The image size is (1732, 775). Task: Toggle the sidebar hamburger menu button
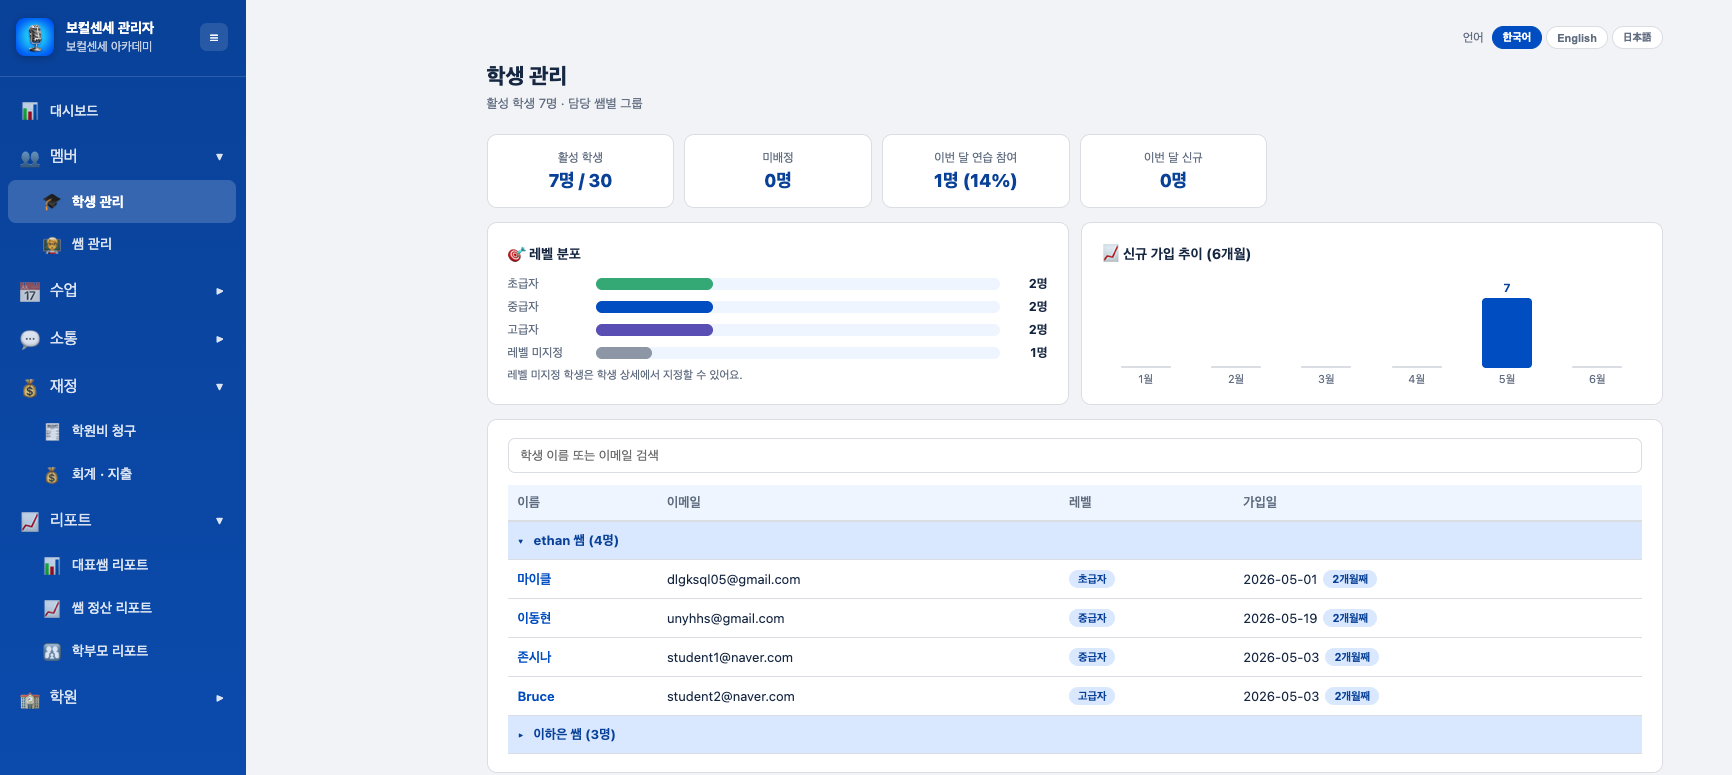(214, 37)
